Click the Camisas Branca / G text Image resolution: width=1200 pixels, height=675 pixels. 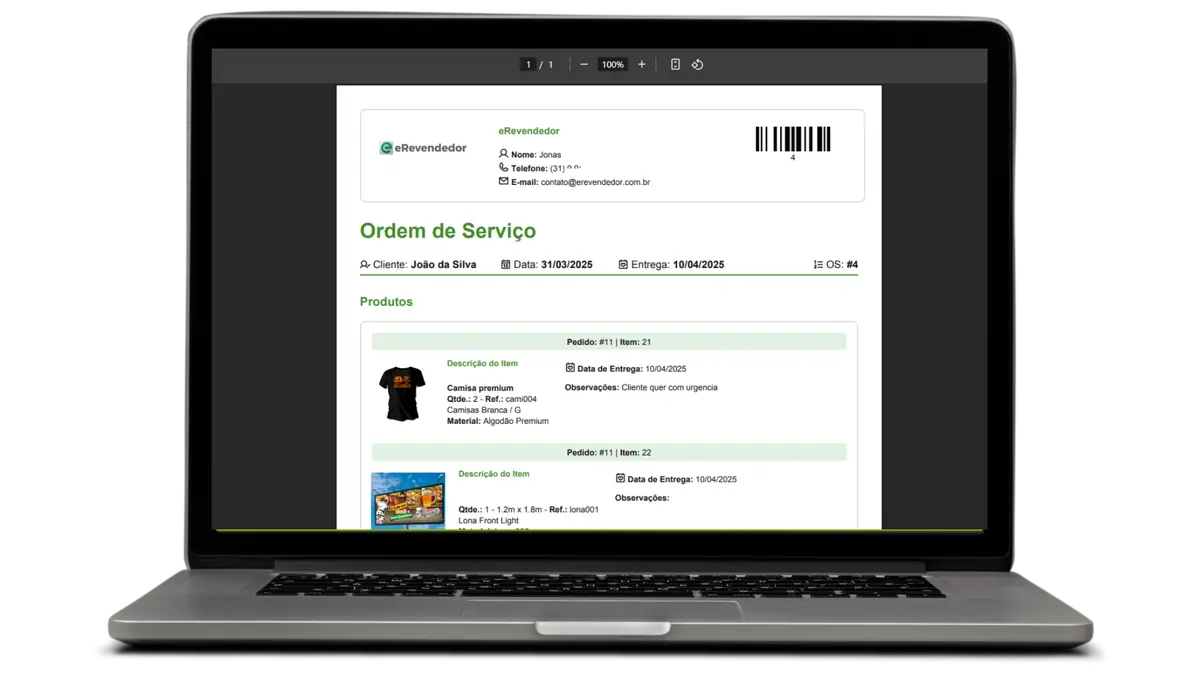pos(484,410)
